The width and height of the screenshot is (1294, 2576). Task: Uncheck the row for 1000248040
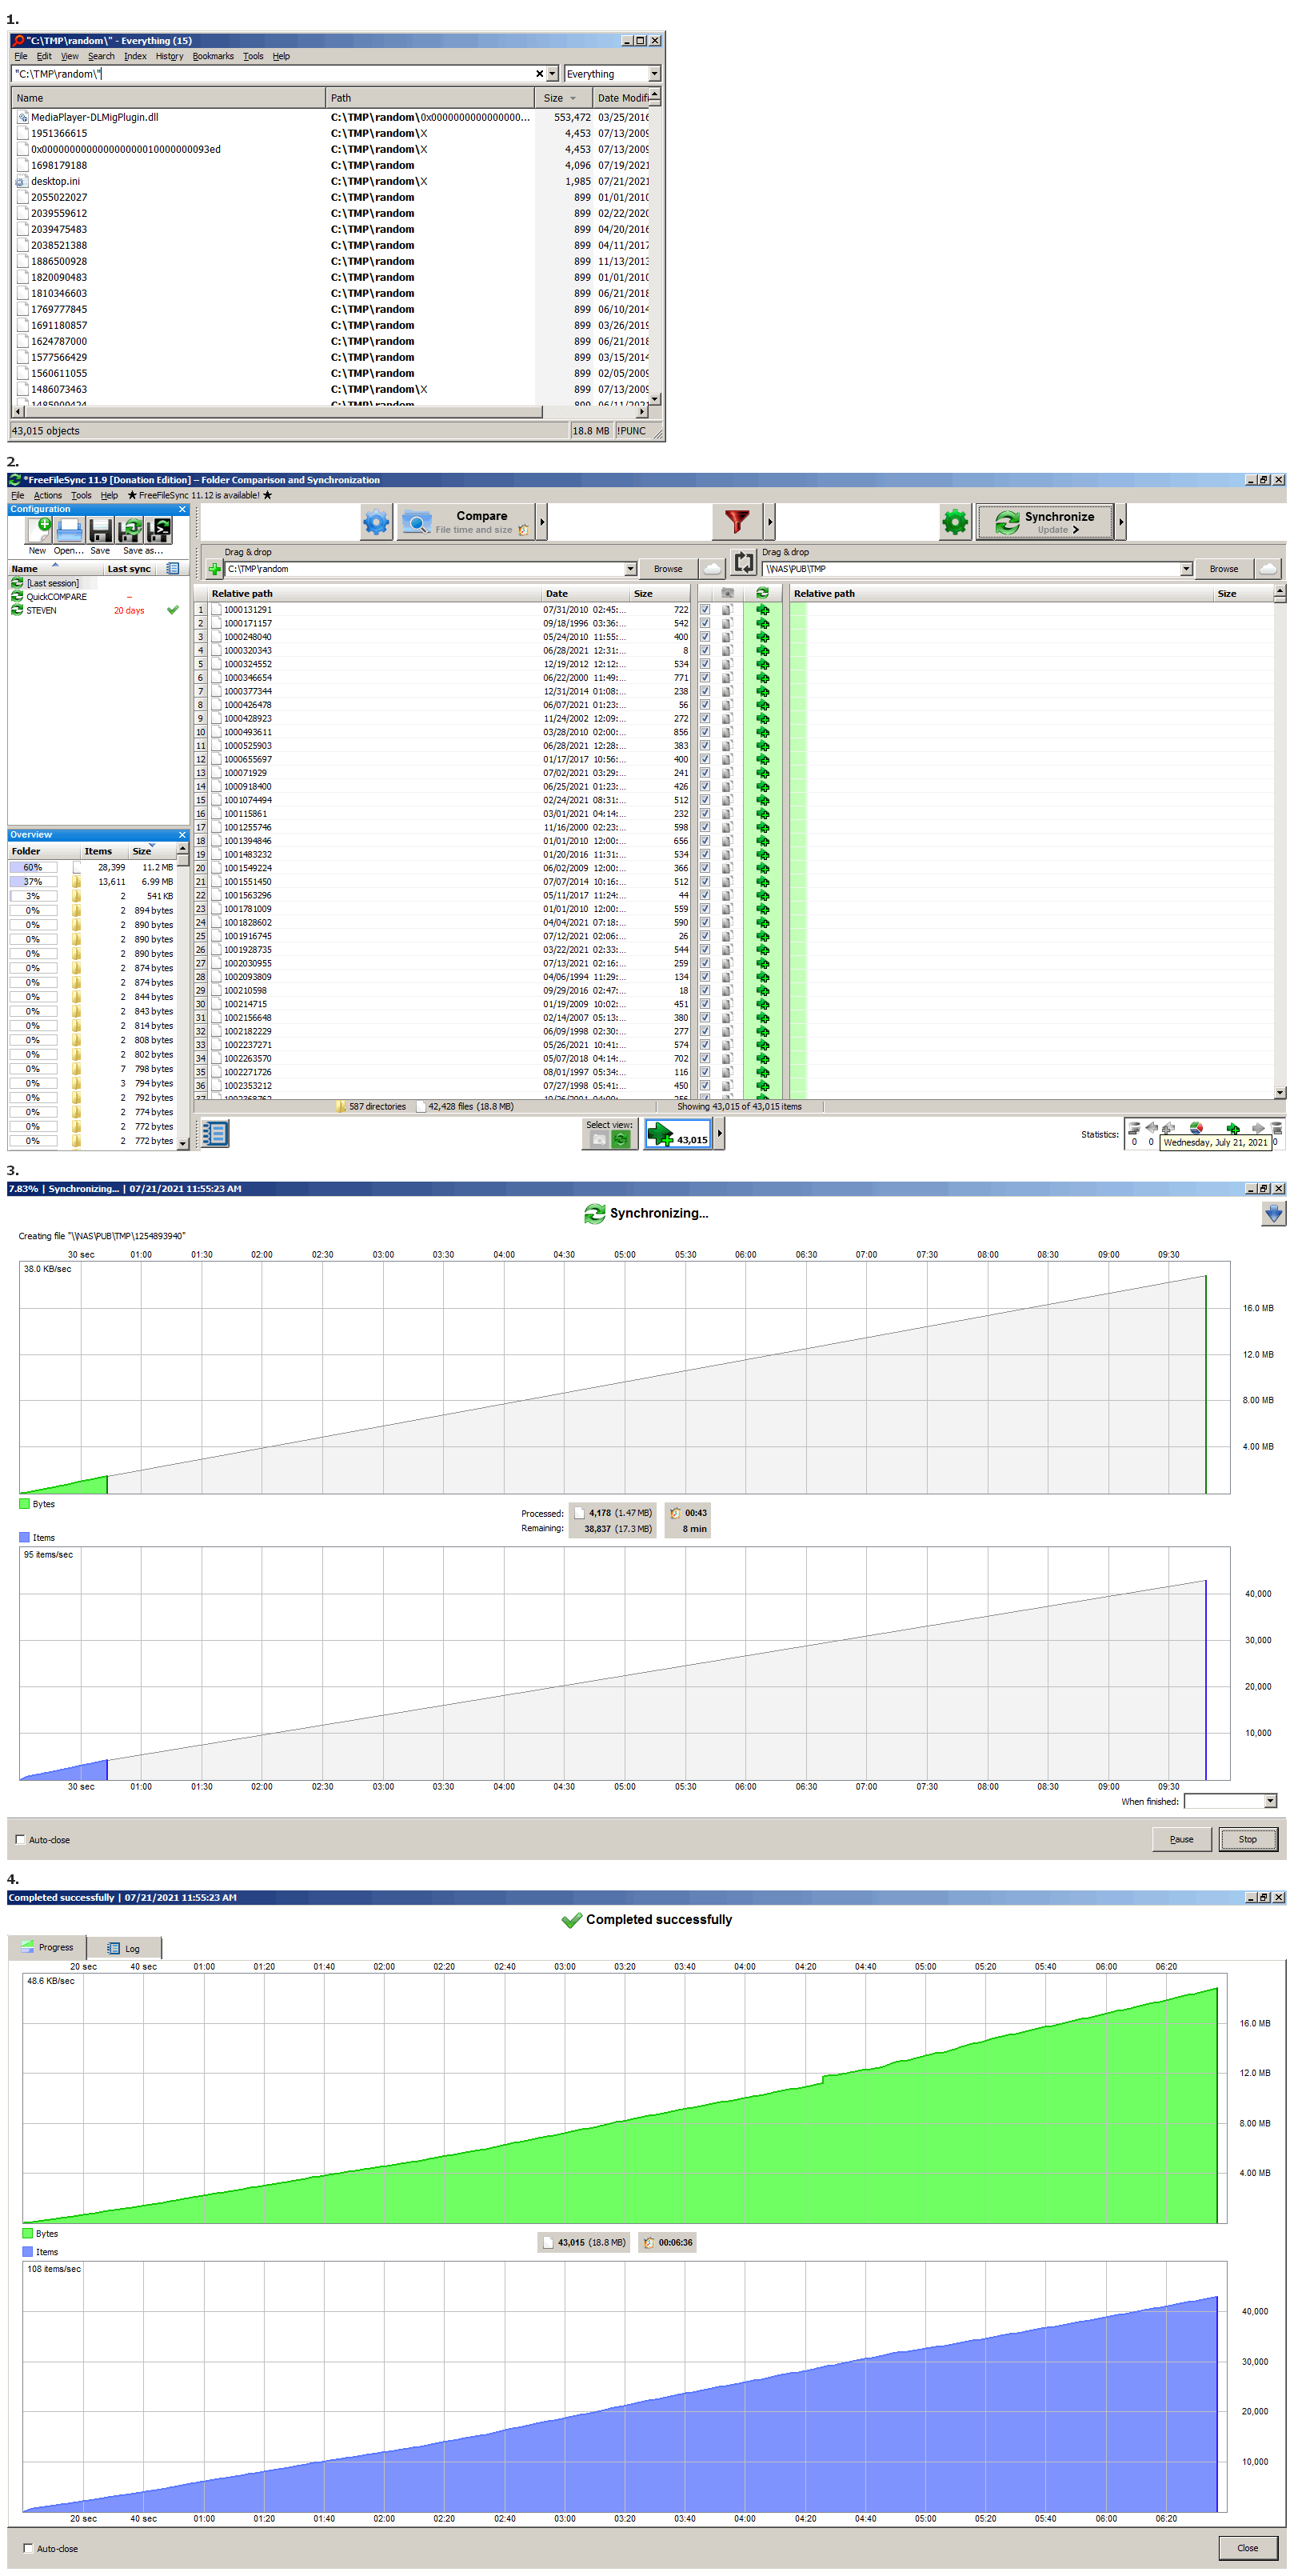705,637
